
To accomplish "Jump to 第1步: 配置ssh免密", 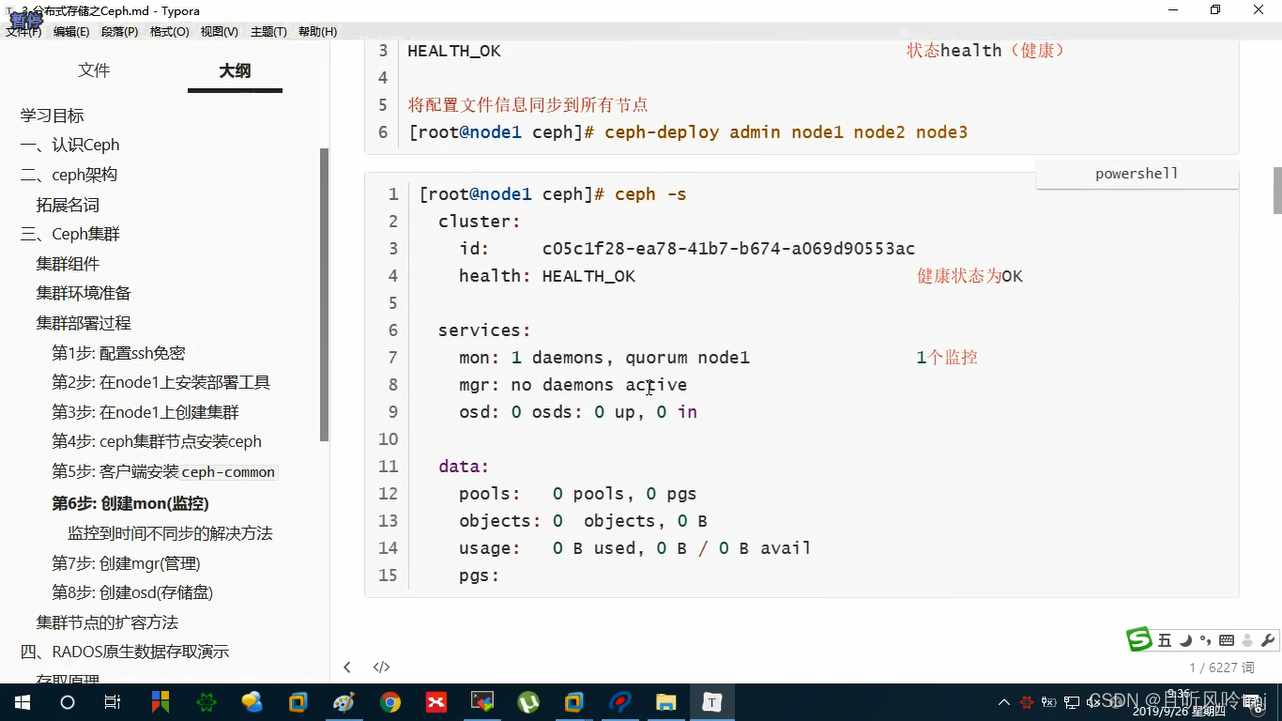I will [119, 353].
